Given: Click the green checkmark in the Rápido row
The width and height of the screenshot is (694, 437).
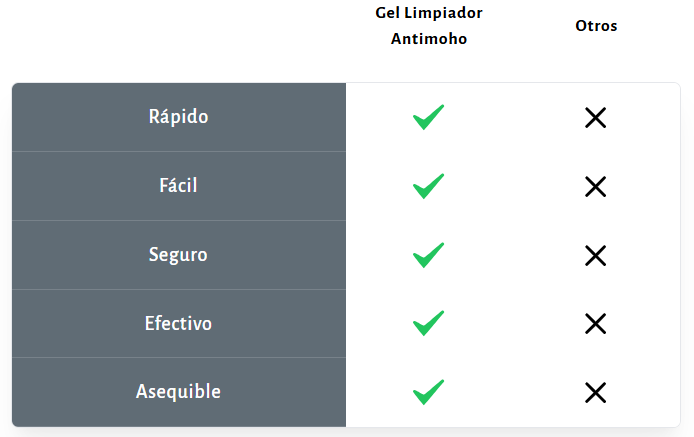Looking at the screenshot, I should click(x=428, y=117).
